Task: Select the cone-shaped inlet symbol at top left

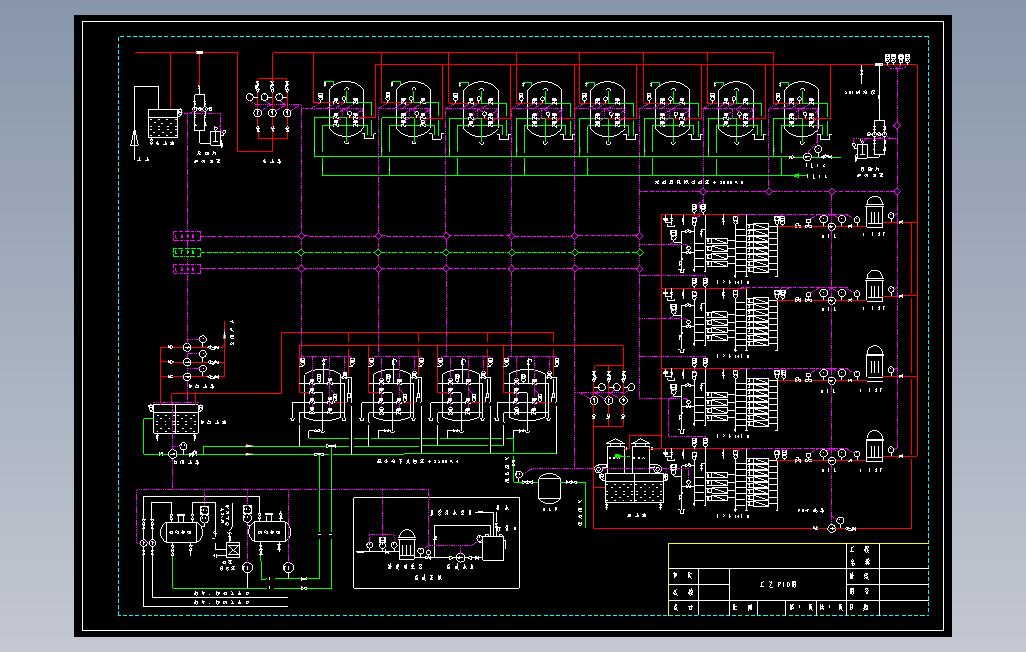Action: (x=135, y=140)
